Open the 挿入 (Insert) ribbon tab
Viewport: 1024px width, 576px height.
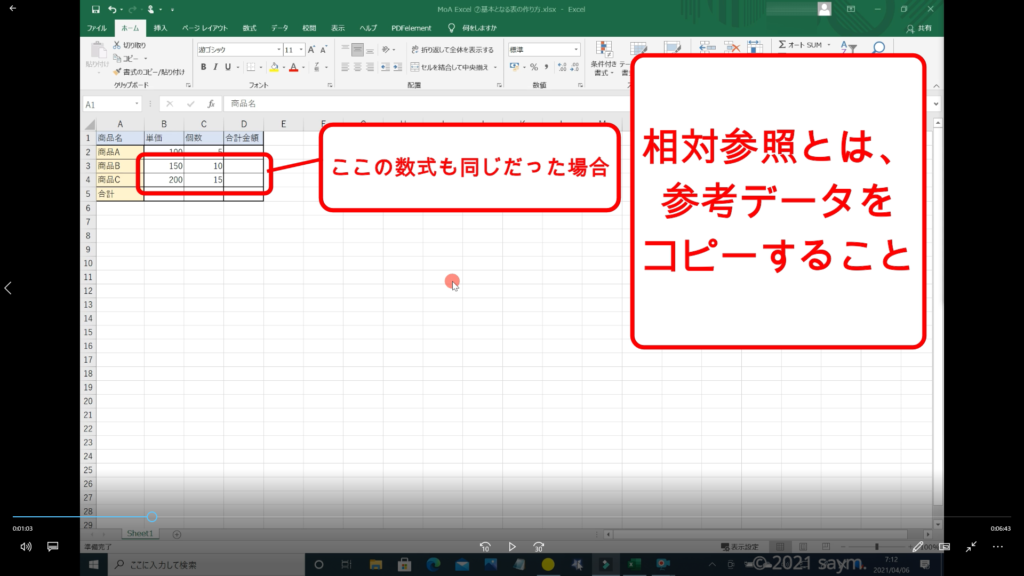point(160,28)
